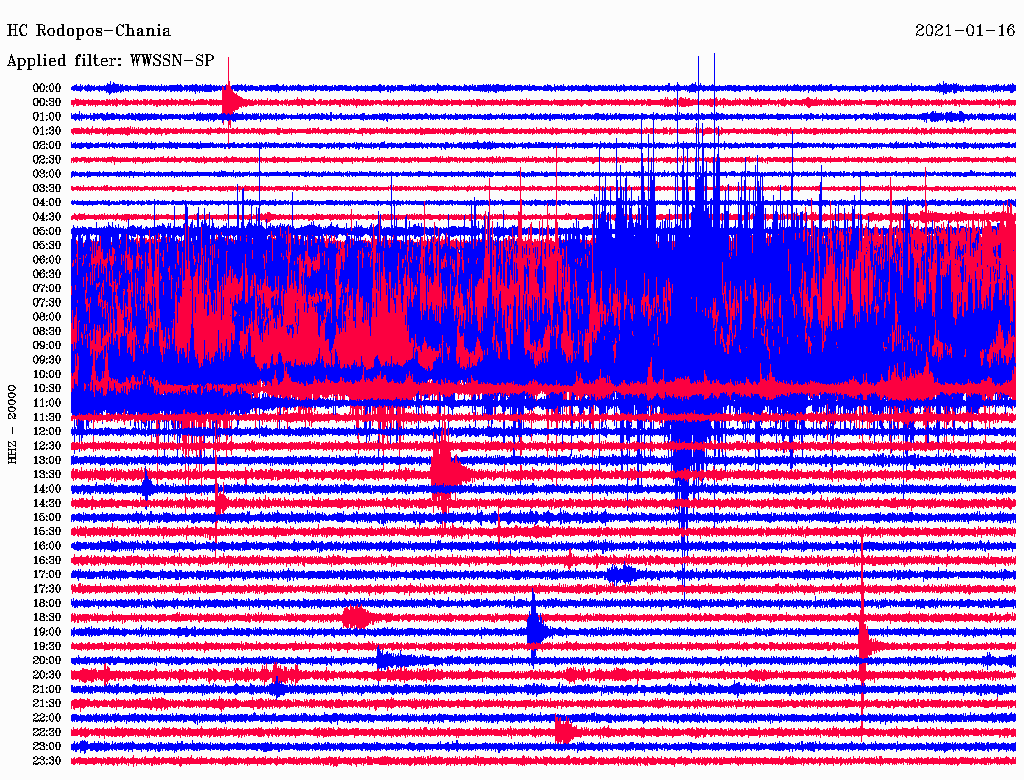Select the blue event on the 20:00 trace
The width and height of the screenshot is (1024, 780).
[x=393, y=659]
